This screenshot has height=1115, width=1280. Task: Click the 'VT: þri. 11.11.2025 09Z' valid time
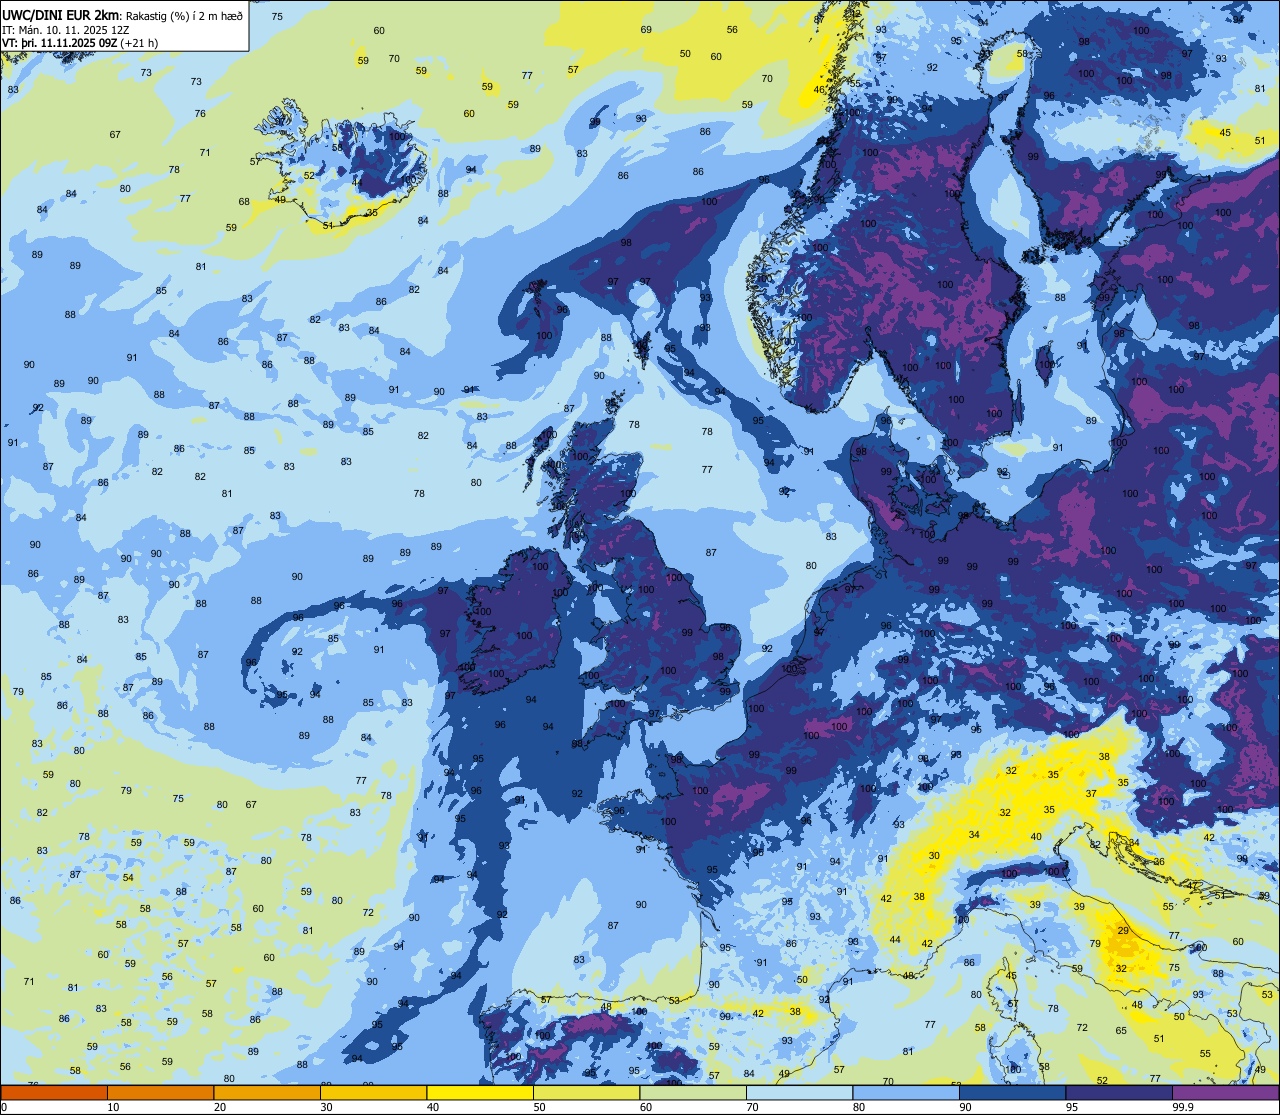coord(59,43)
